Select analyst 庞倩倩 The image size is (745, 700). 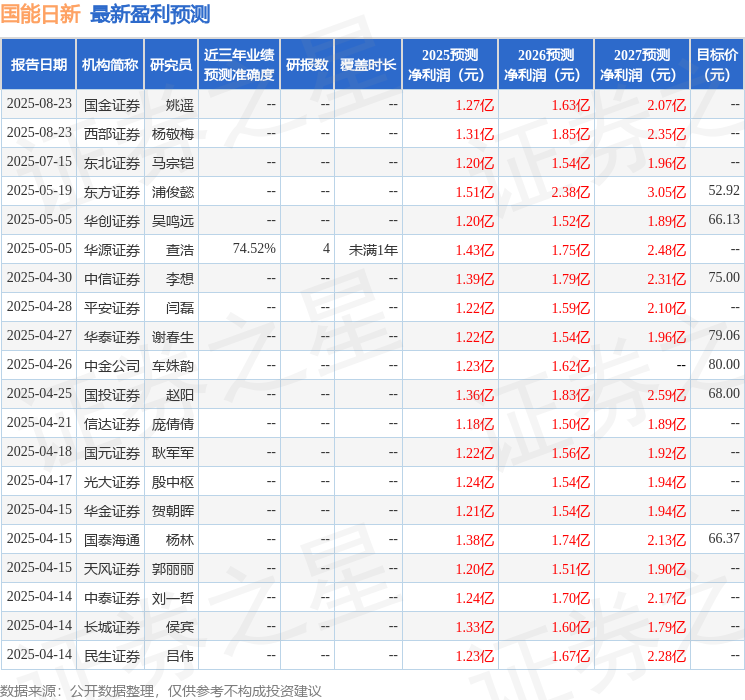tap(173, 424)
